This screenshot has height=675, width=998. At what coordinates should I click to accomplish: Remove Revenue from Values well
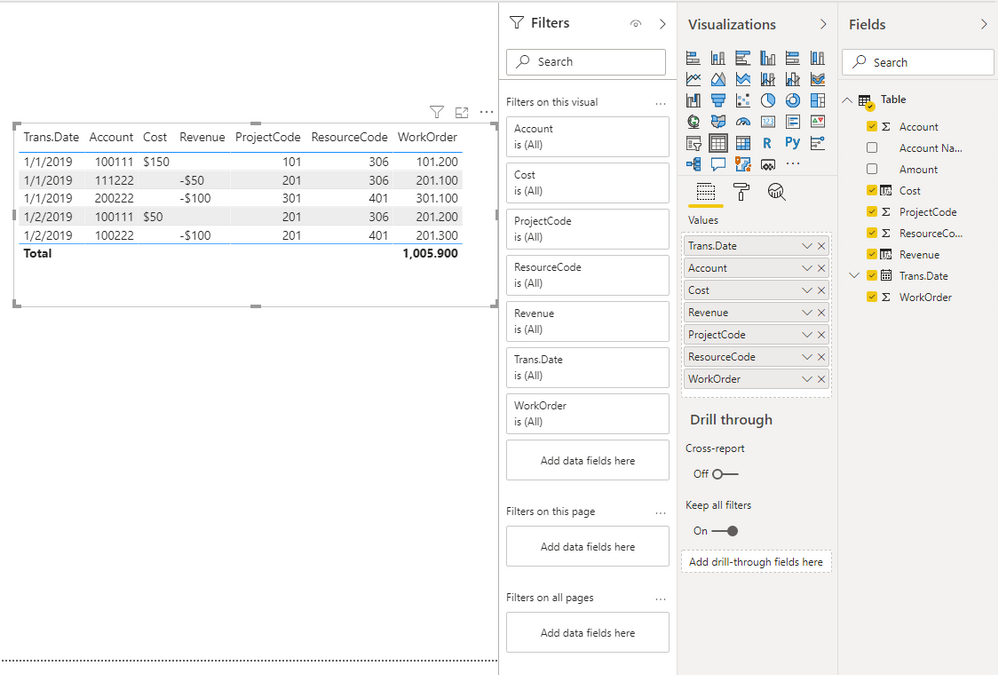point(821,312)
